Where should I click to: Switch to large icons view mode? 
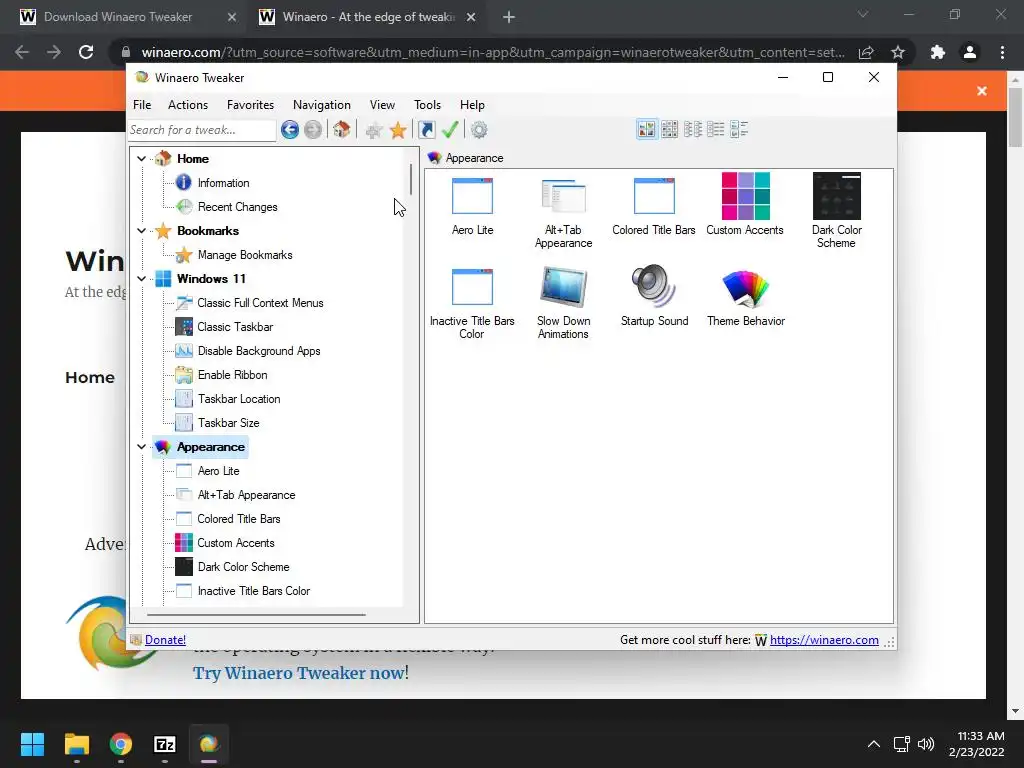[x=647, y=129]
